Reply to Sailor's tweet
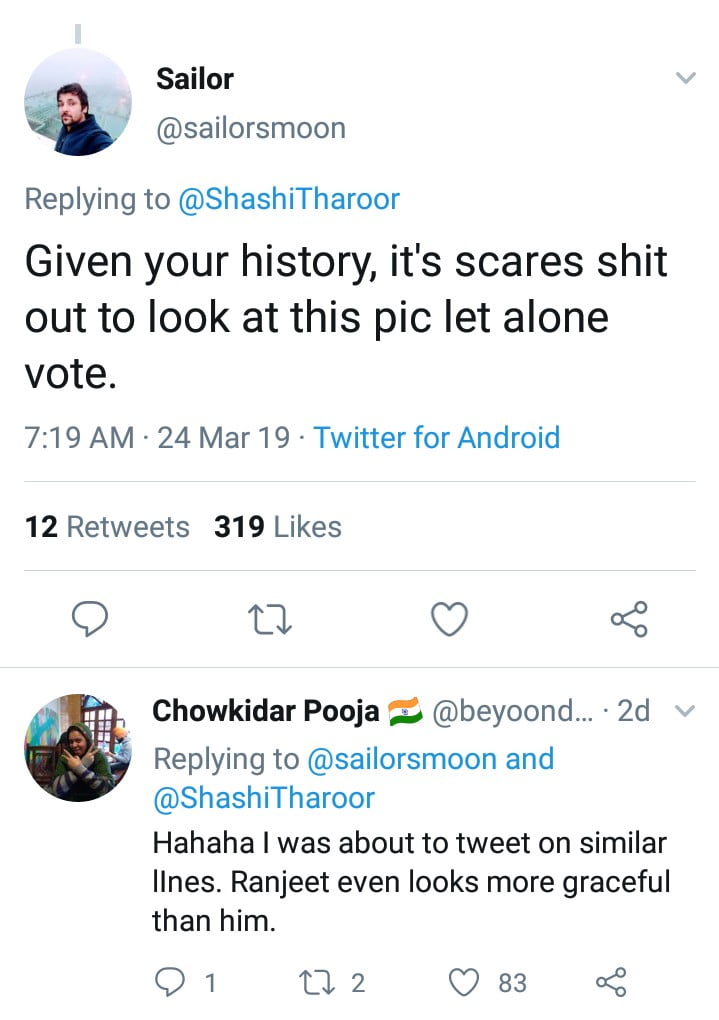This screenshot has width=719, height=1020. tap(90, 620)
